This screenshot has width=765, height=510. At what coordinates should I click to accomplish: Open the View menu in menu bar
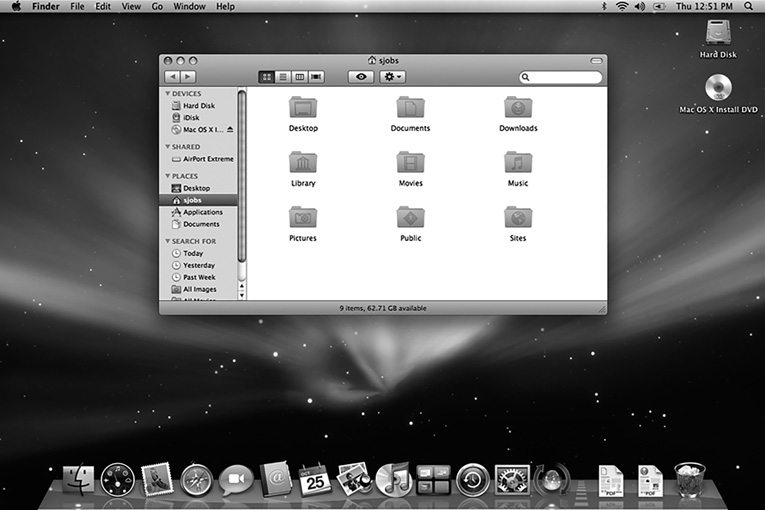[x=131, y=6]
